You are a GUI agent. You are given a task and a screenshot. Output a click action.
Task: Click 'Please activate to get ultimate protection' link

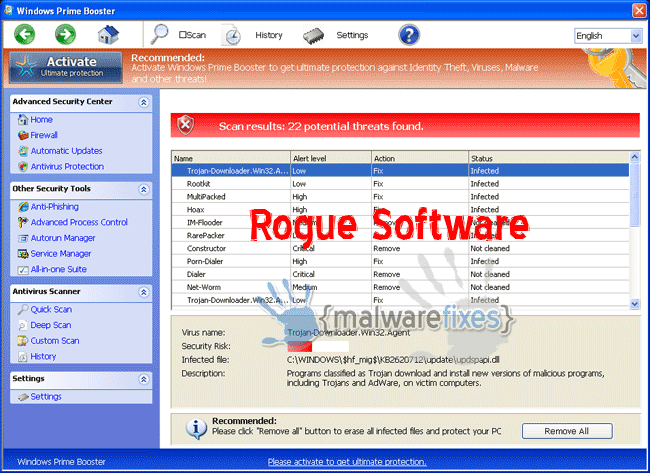point(347,462)
